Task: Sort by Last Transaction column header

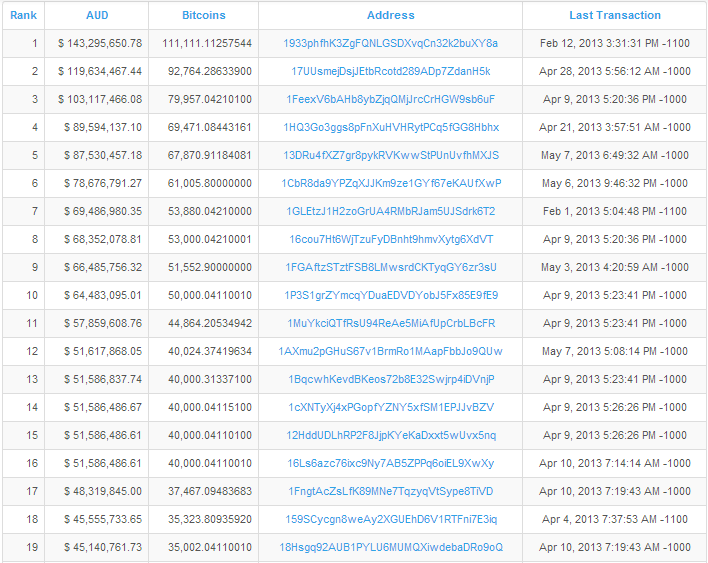Action: [x=614, y=15]
